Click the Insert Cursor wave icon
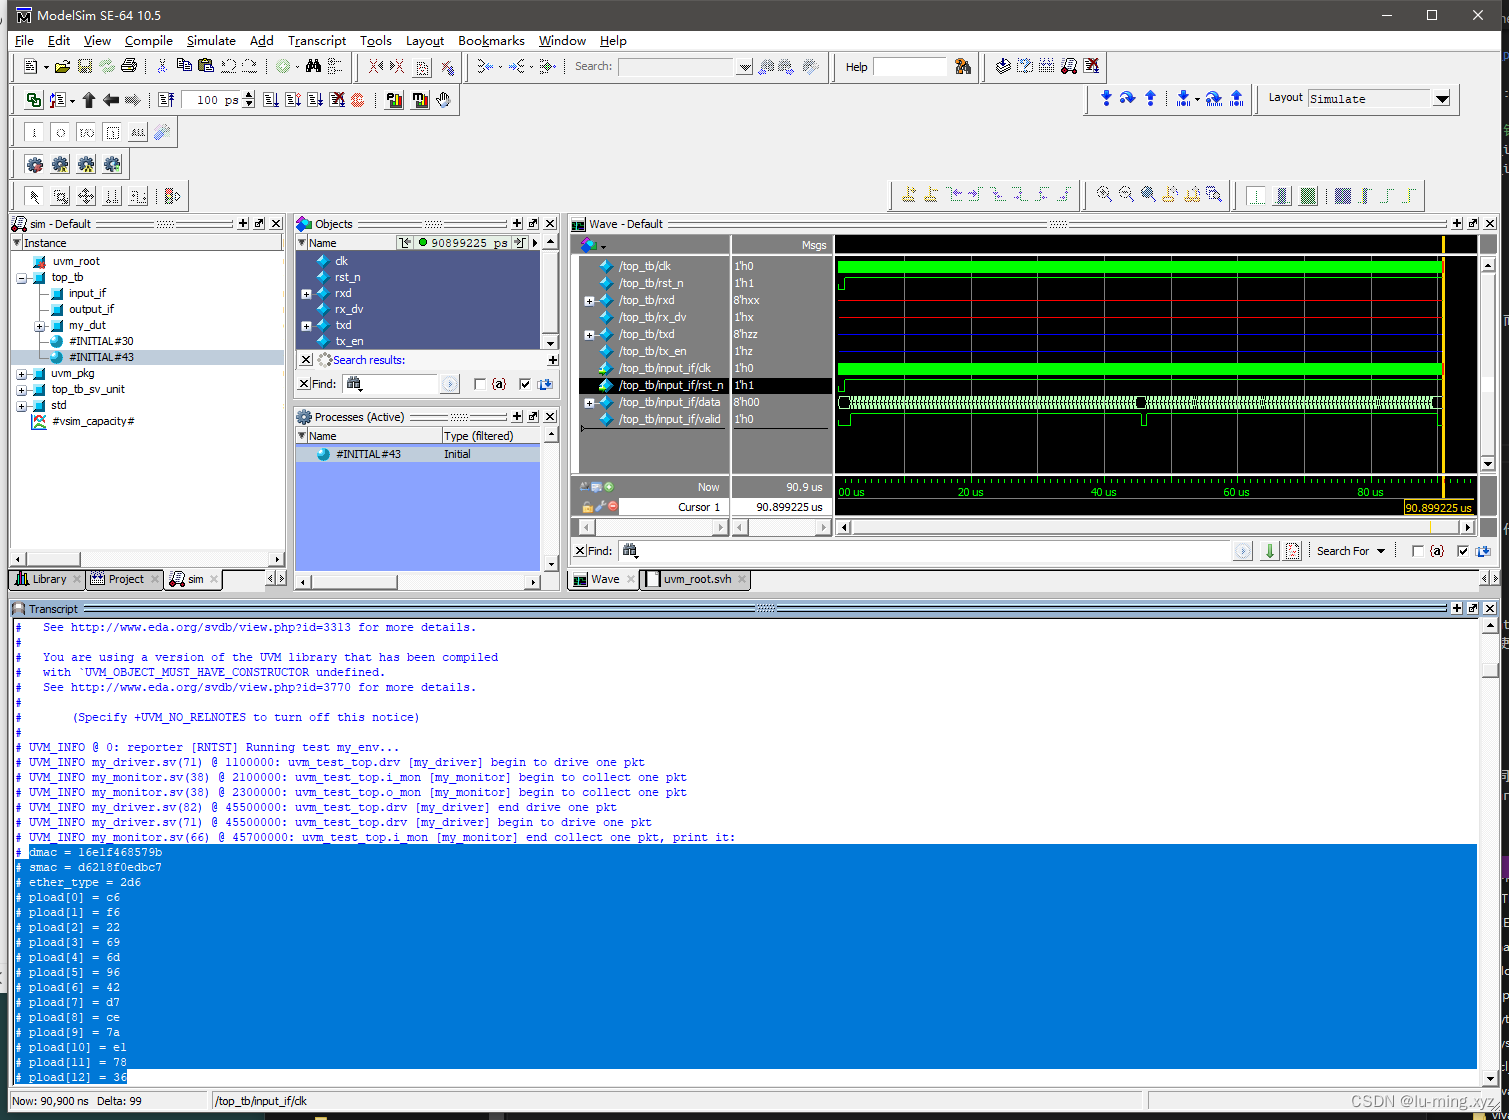 click(910, 195)
